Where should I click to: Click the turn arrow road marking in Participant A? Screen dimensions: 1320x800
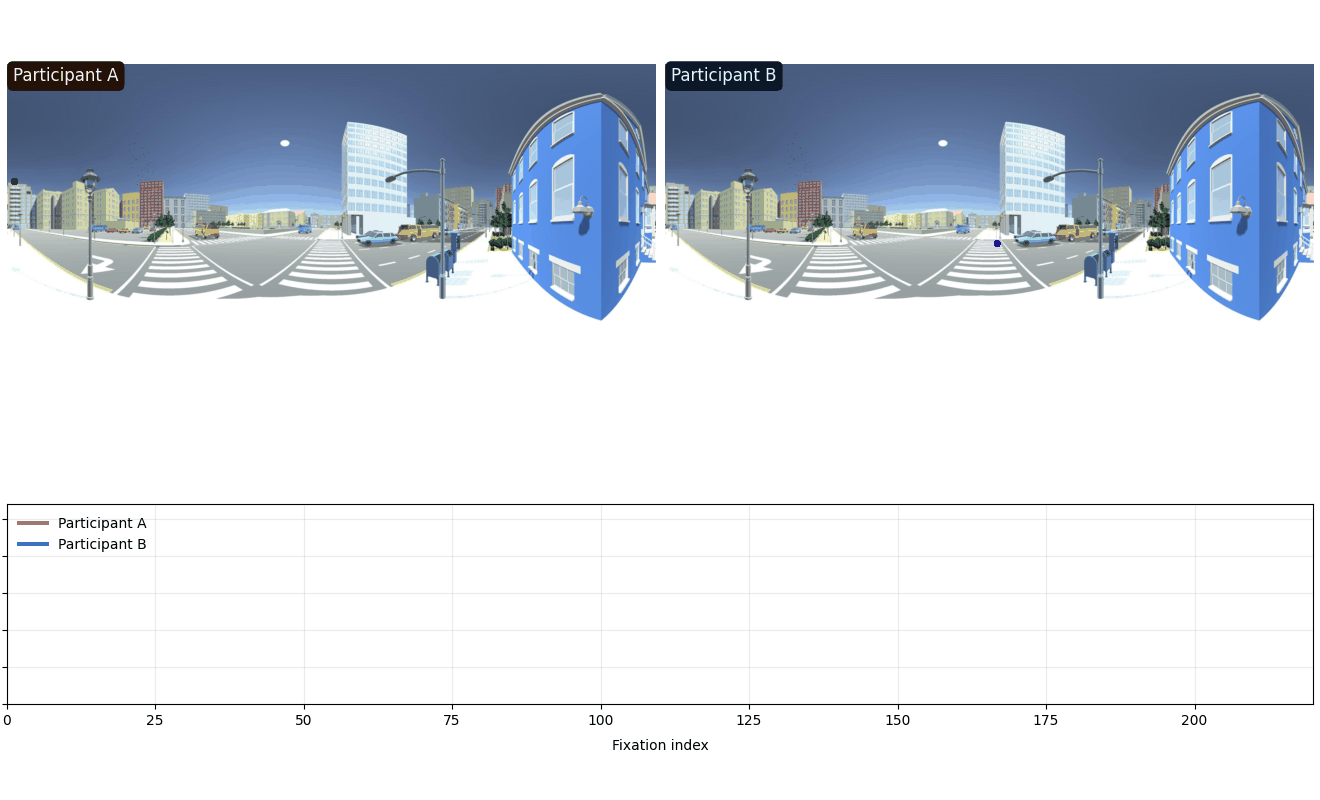pyautogui.click(x=96, y=266)
